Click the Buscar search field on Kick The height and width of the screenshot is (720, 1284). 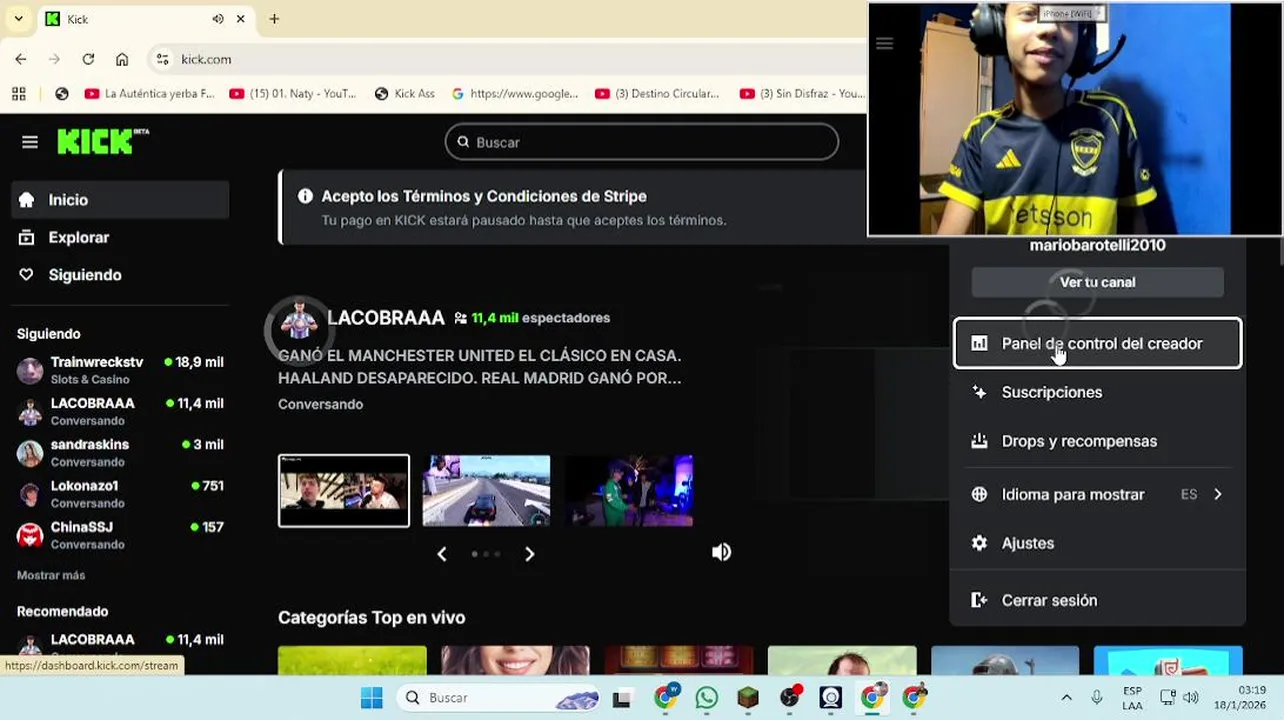click(x=641, y=142)
